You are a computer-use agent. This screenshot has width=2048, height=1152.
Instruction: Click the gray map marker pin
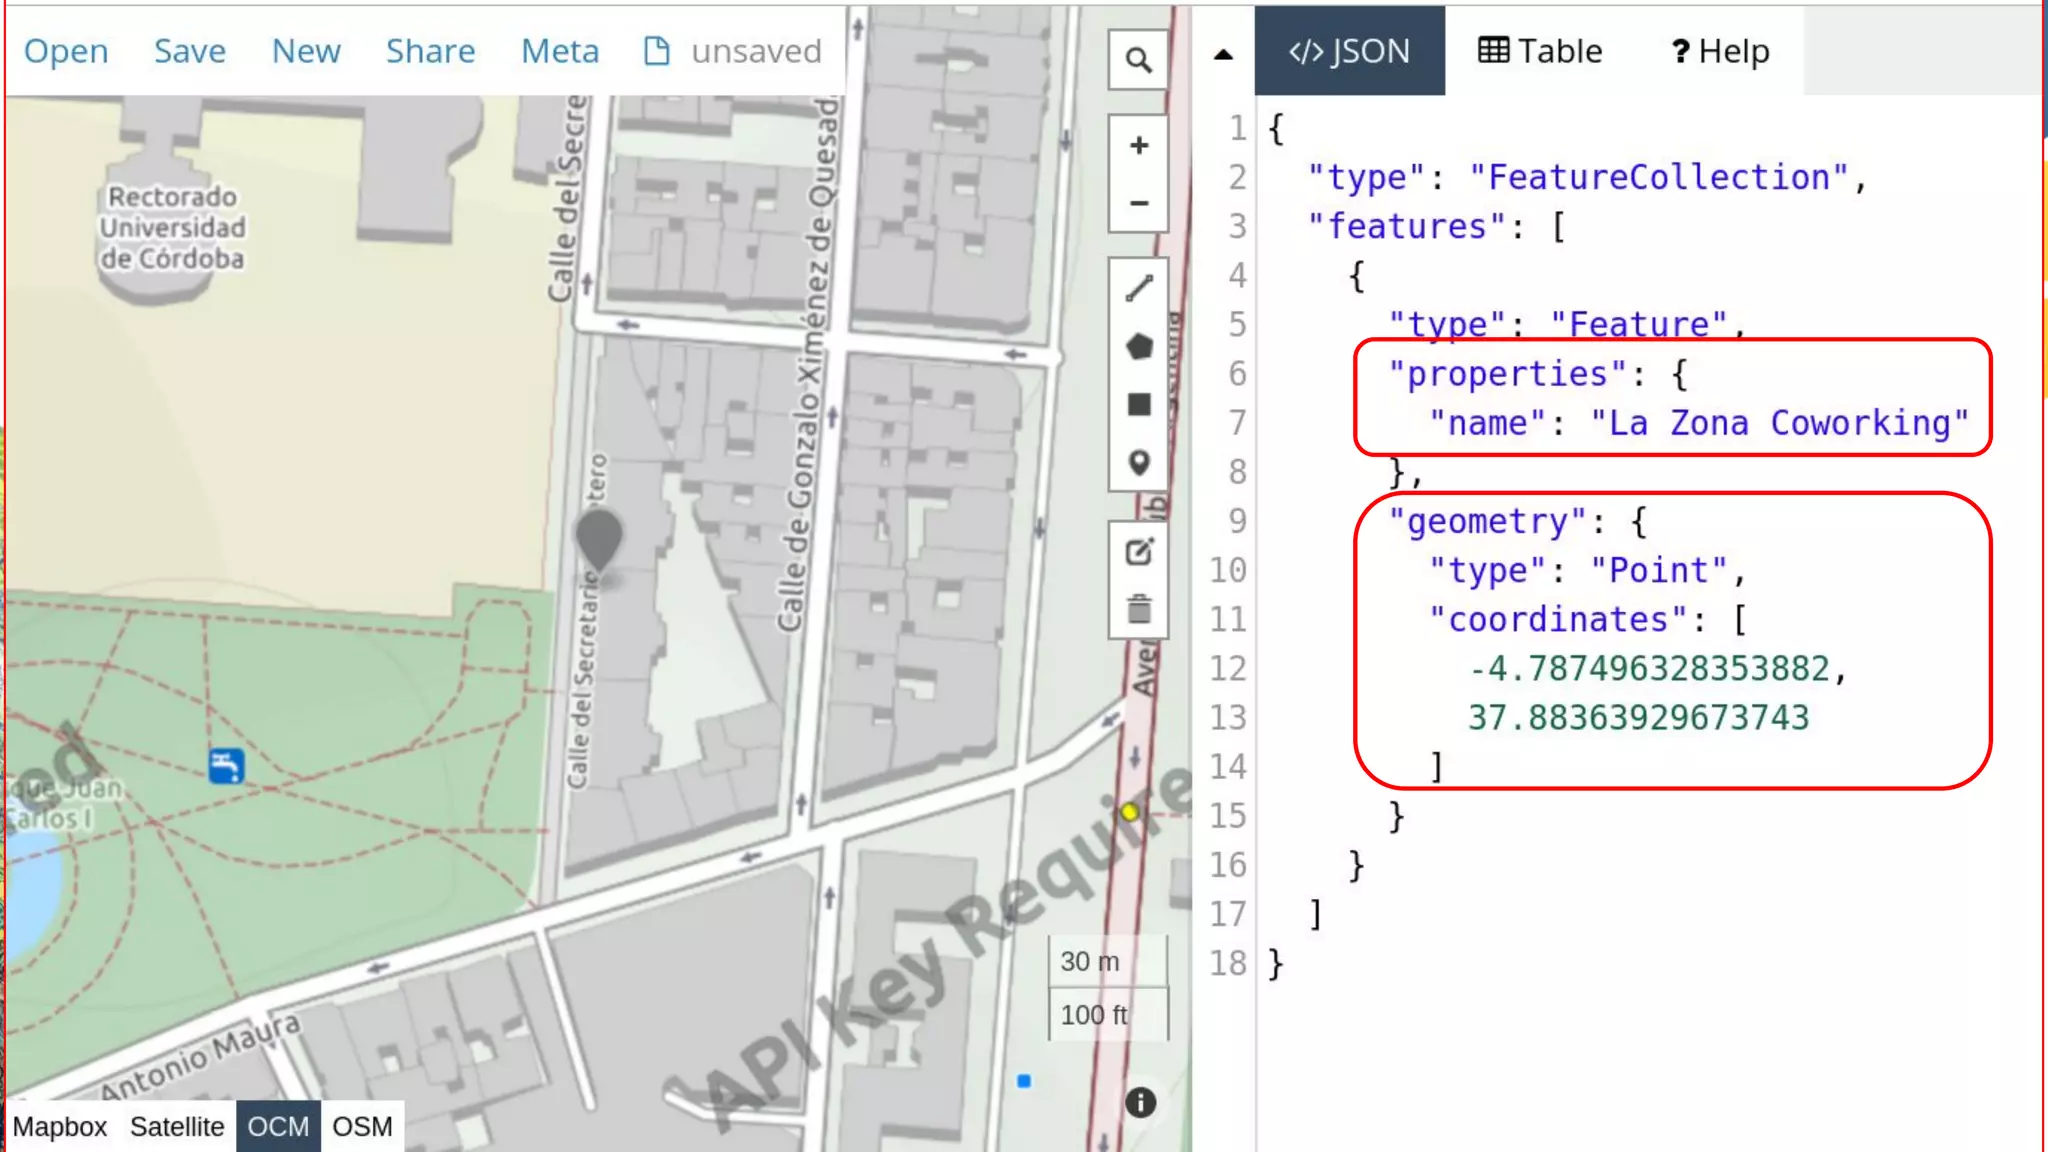coord(599,536)
